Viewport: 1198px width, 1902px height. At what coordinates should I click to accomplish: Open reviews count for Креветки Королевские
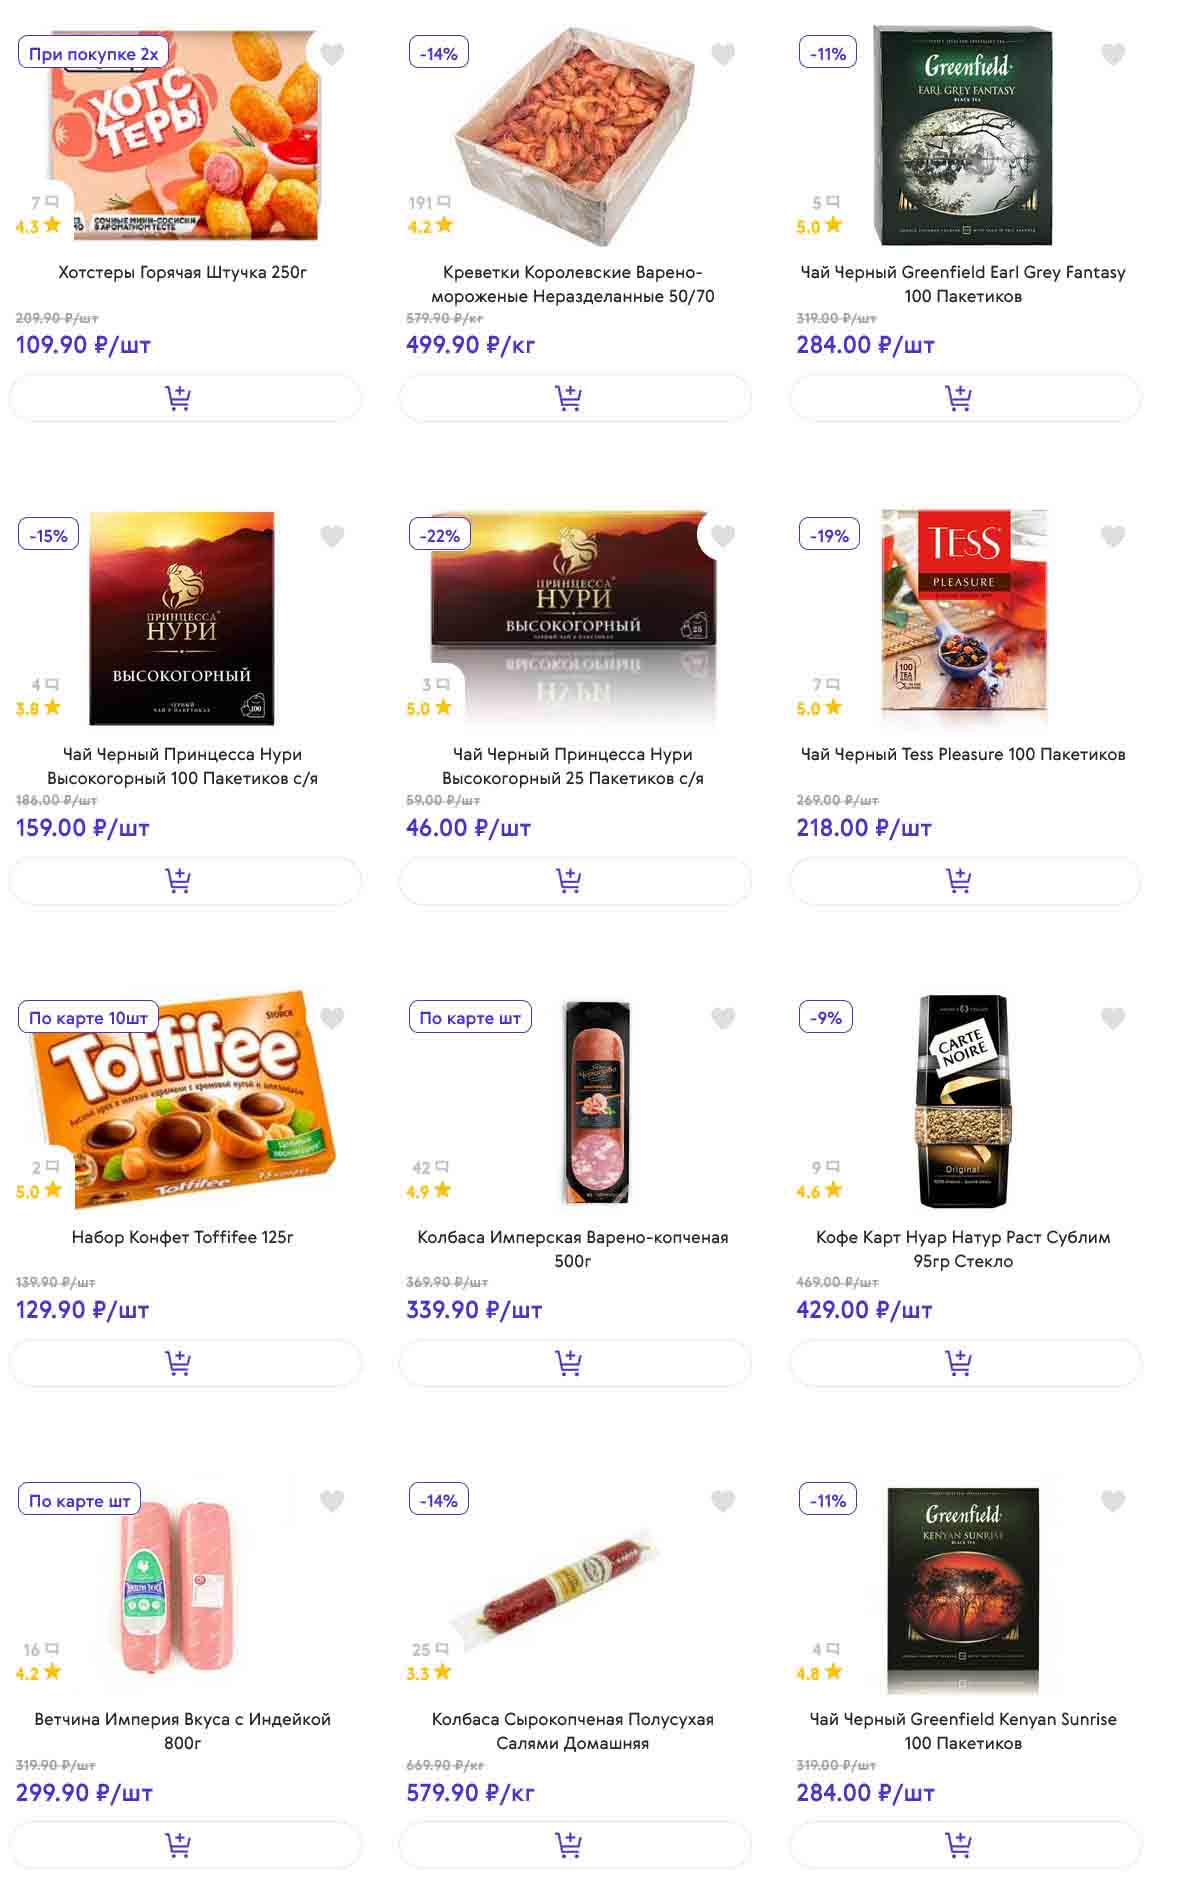click(x=429, y=203)
